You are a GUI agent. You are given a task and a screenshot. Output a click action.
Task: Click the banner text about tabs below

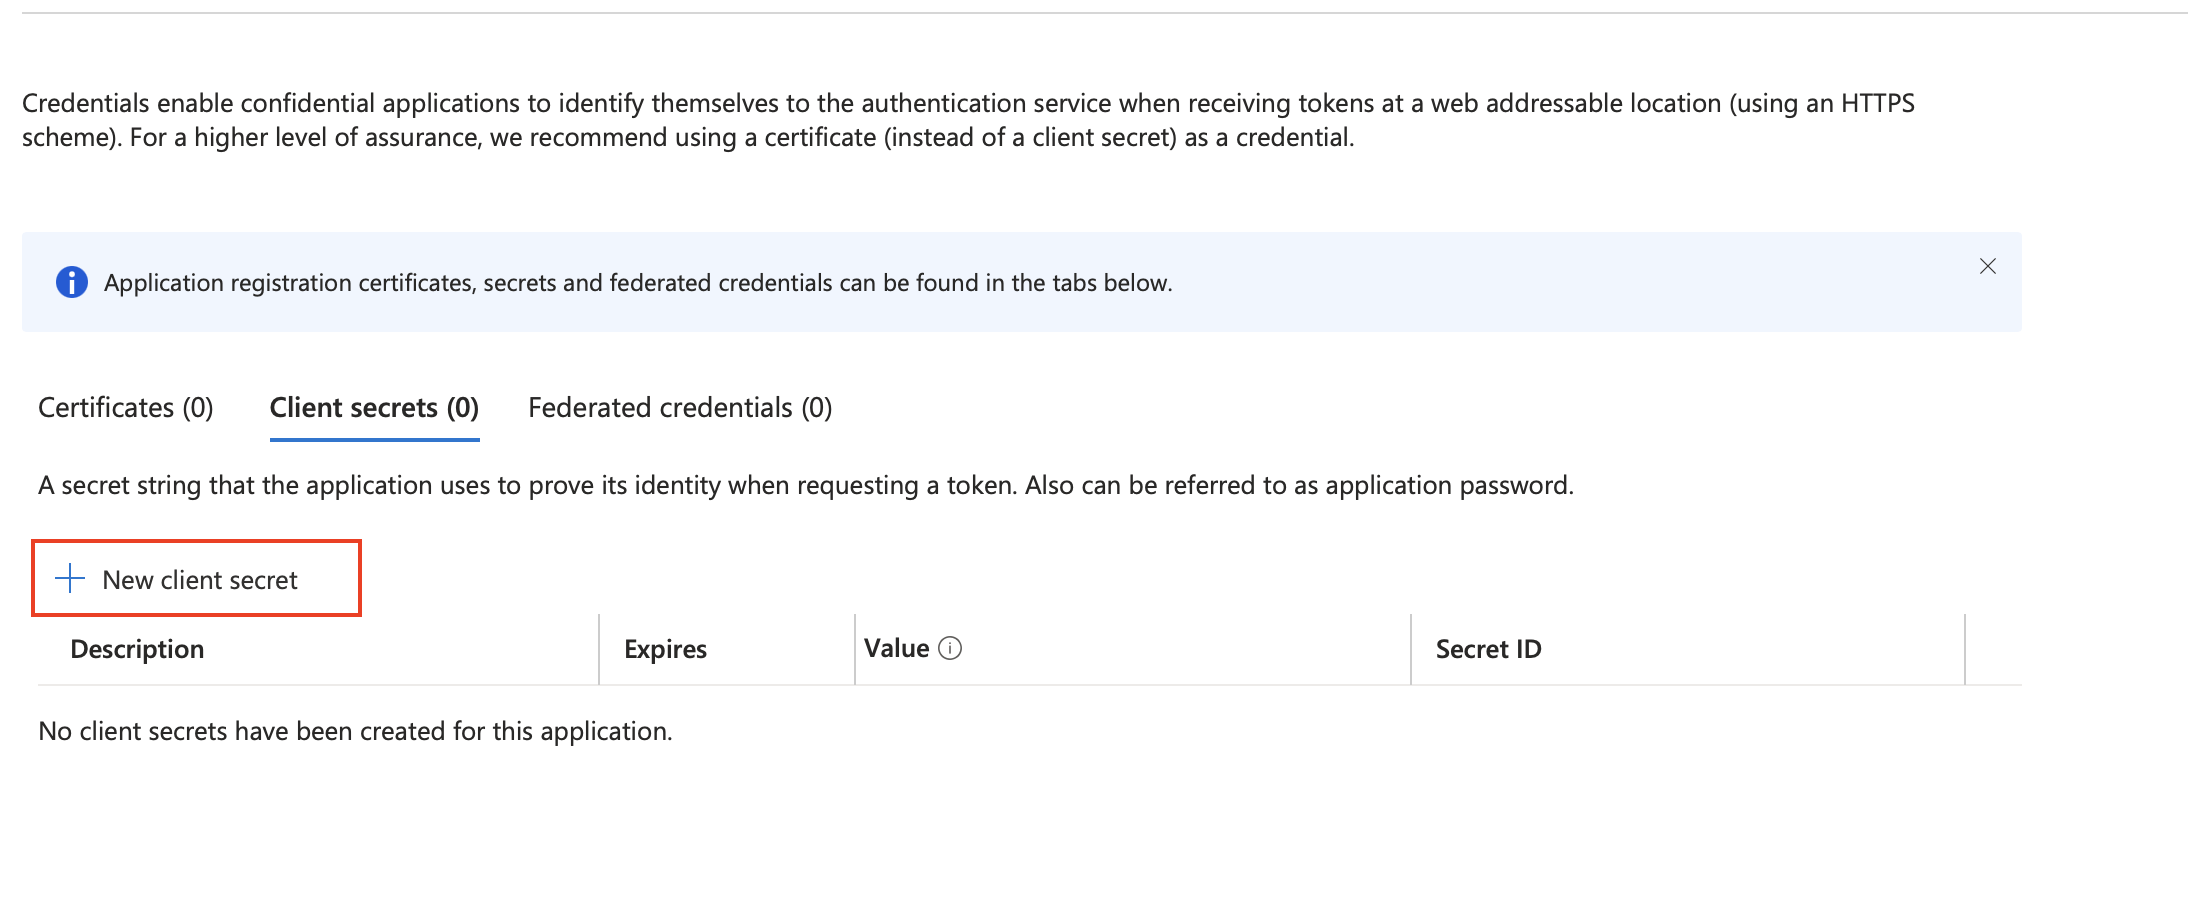click(x=638, y=283)
